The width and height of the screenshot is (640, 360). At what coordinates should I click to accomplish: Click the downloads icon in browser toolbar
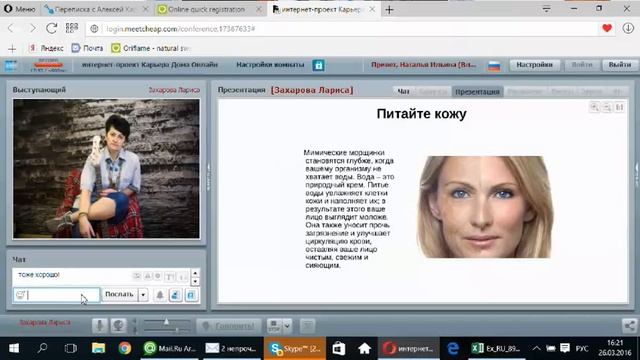(x=628, y=28)
